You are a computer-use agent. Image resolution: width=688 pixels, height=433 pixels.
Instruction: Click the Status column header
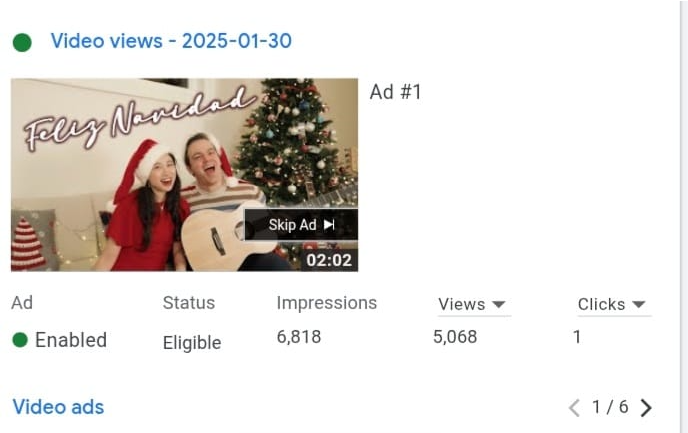[189, 303]
